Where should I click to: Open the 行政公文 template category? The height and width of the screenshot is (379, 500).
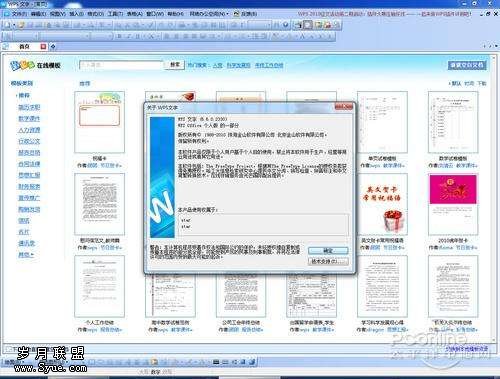[29, 141]
